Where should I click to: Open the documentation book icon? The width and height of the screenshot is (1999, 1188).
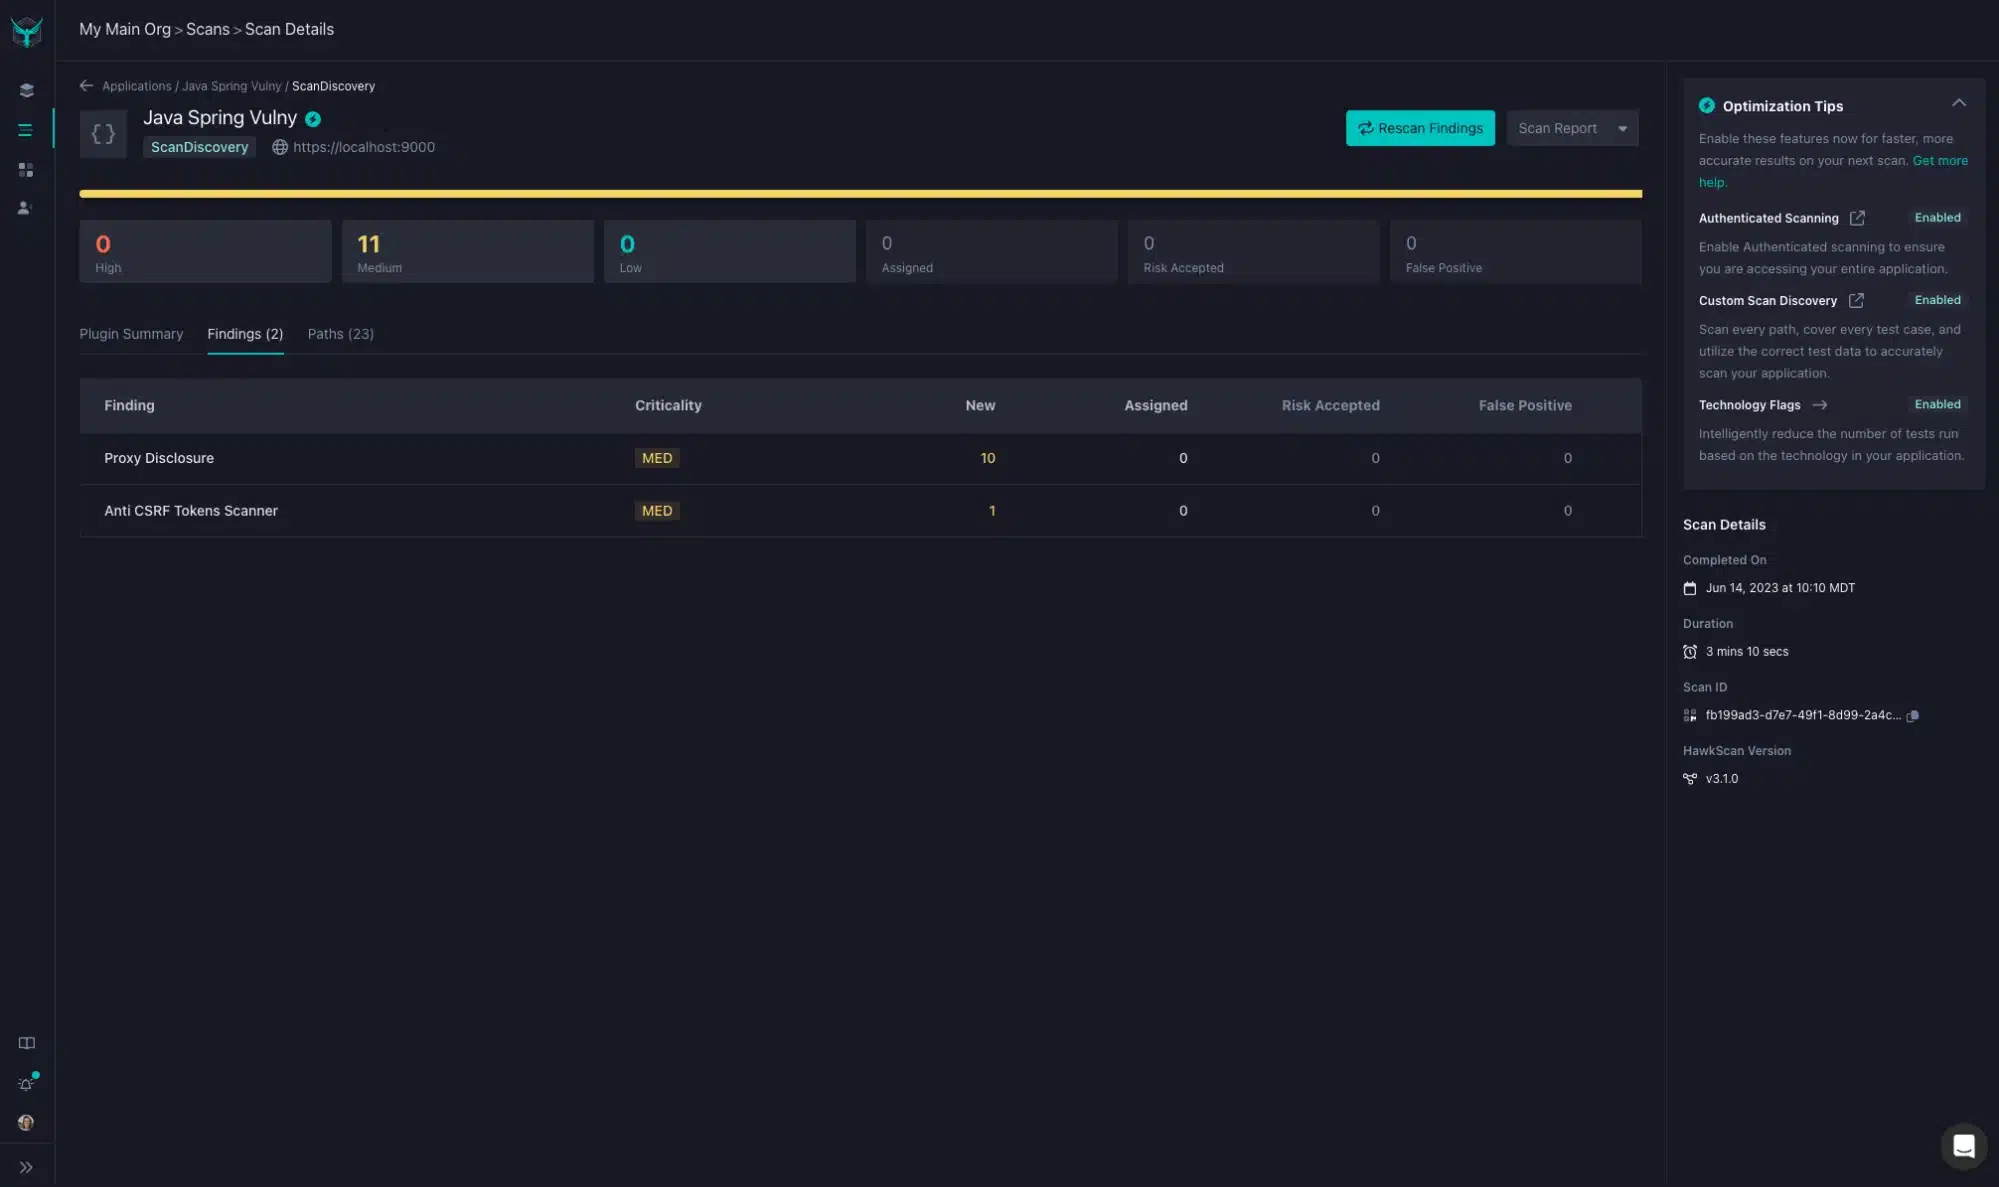click(26, 1043)
